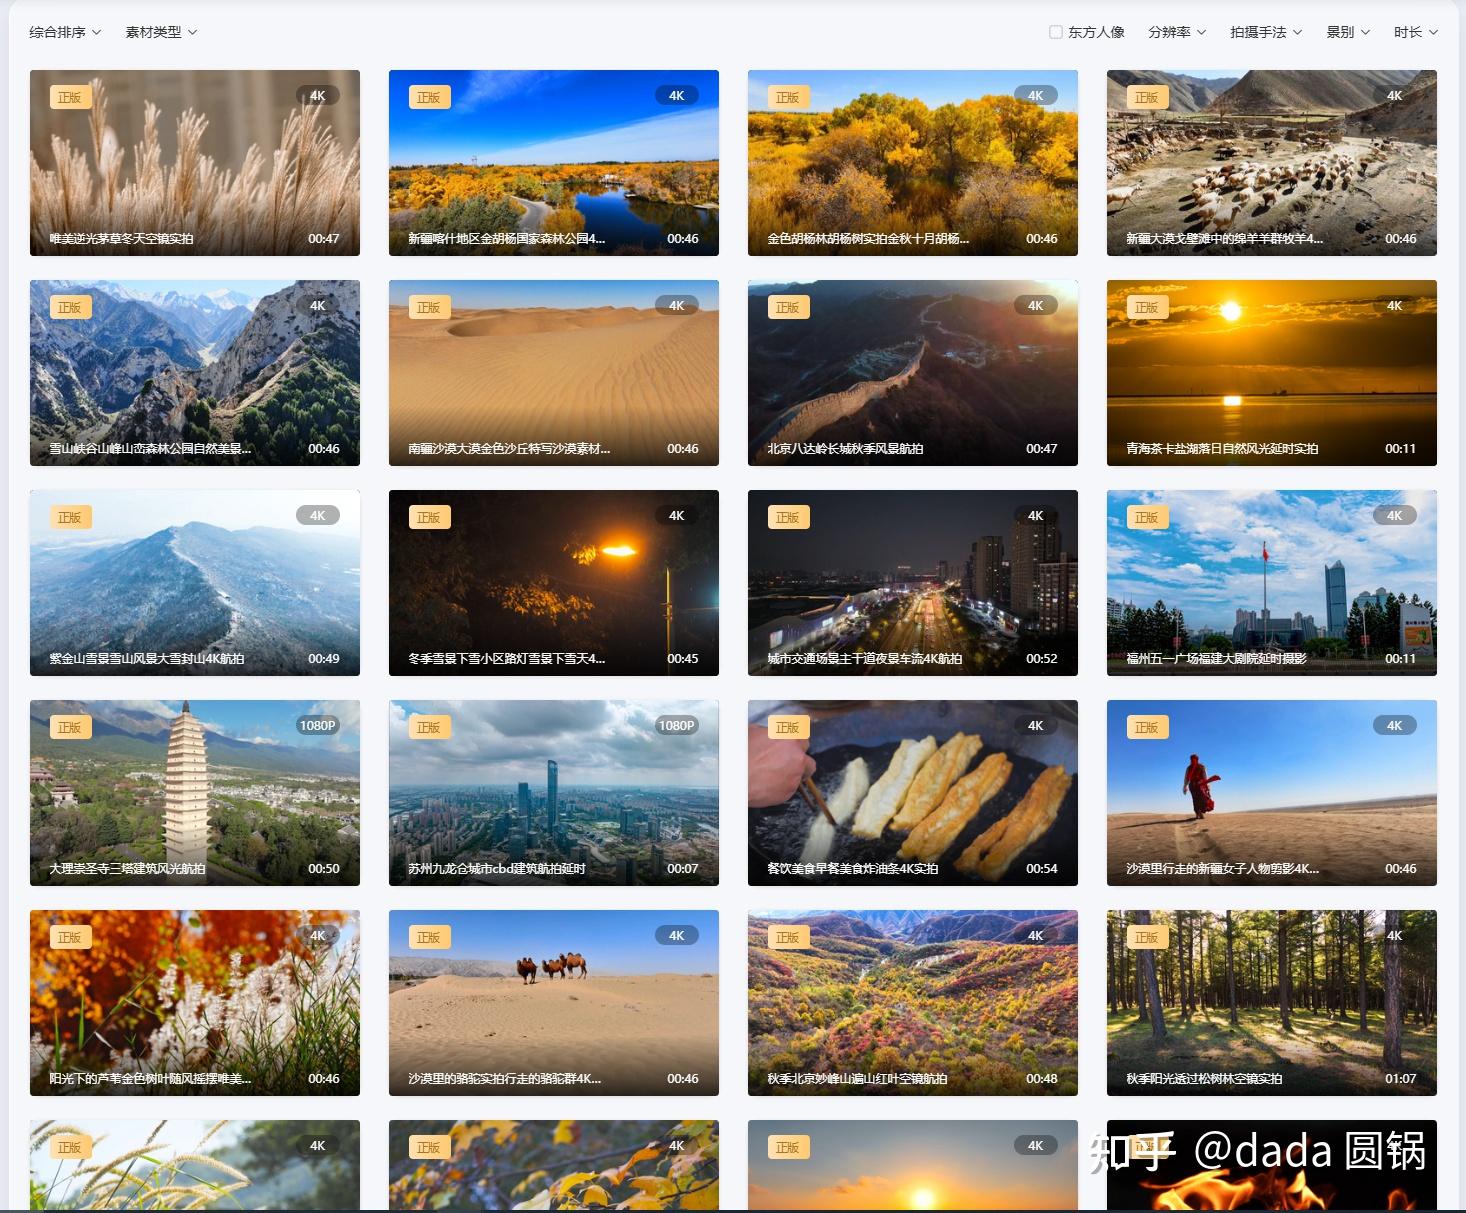Click the title 城市交通场景主干道夜景车流4K航拍

865,659
